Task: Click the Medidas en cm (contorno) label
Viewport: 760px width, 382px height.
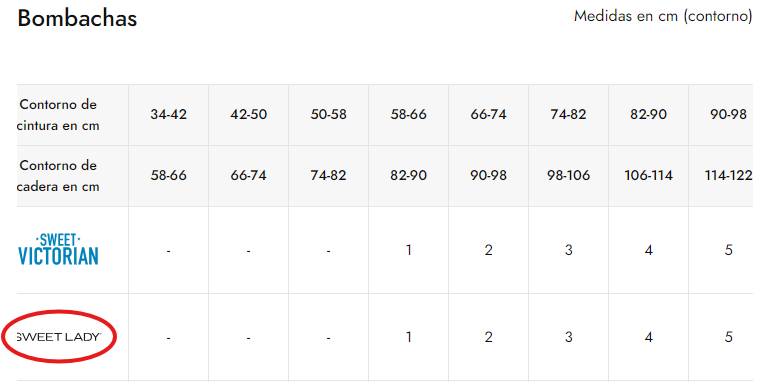Action: [x=663, y=16]
